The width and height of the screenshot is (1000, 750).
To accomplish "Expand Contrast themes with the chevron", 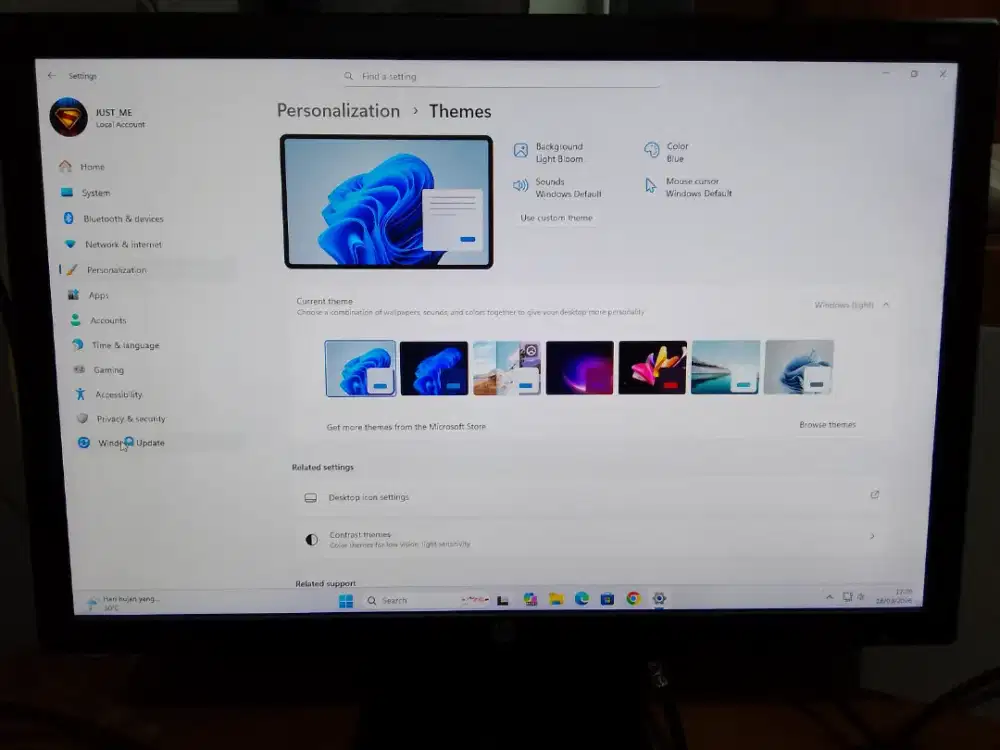I will (x=872, y=537).
